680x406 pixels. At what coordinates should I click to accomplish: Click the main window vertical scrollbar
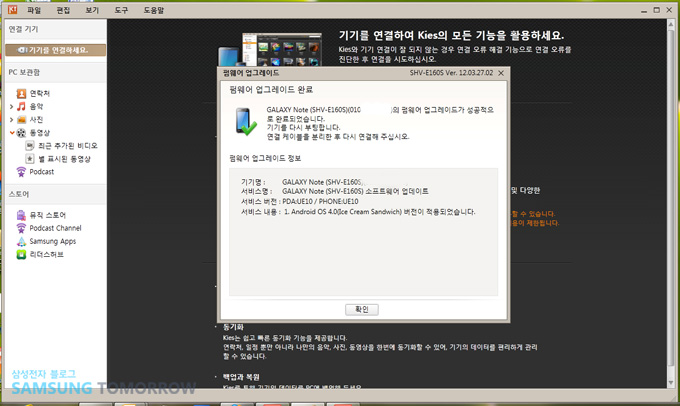click(x=670, y=200)
